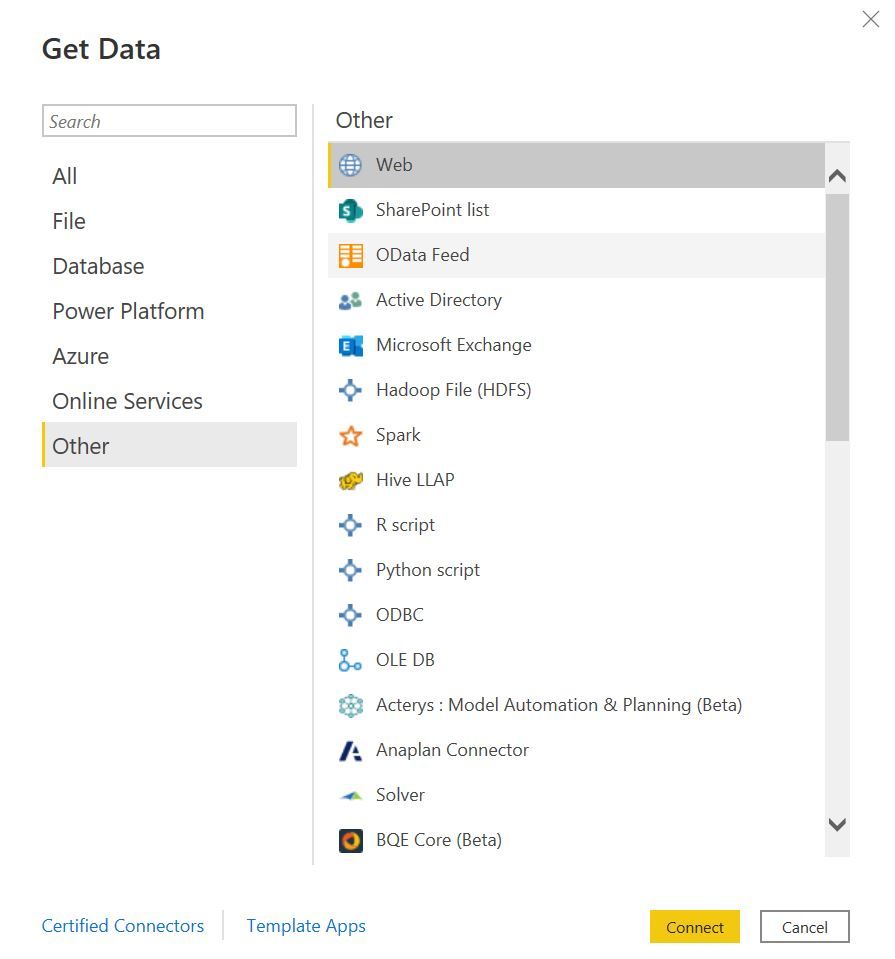
Task: Click inside the Search field
Action: pos(169,120)
